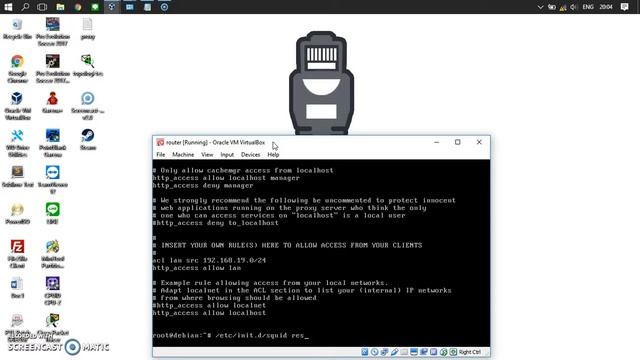Switch to VirtualBox taskbar button
This screenshot has width=640, height=360.
click(112, 7)
